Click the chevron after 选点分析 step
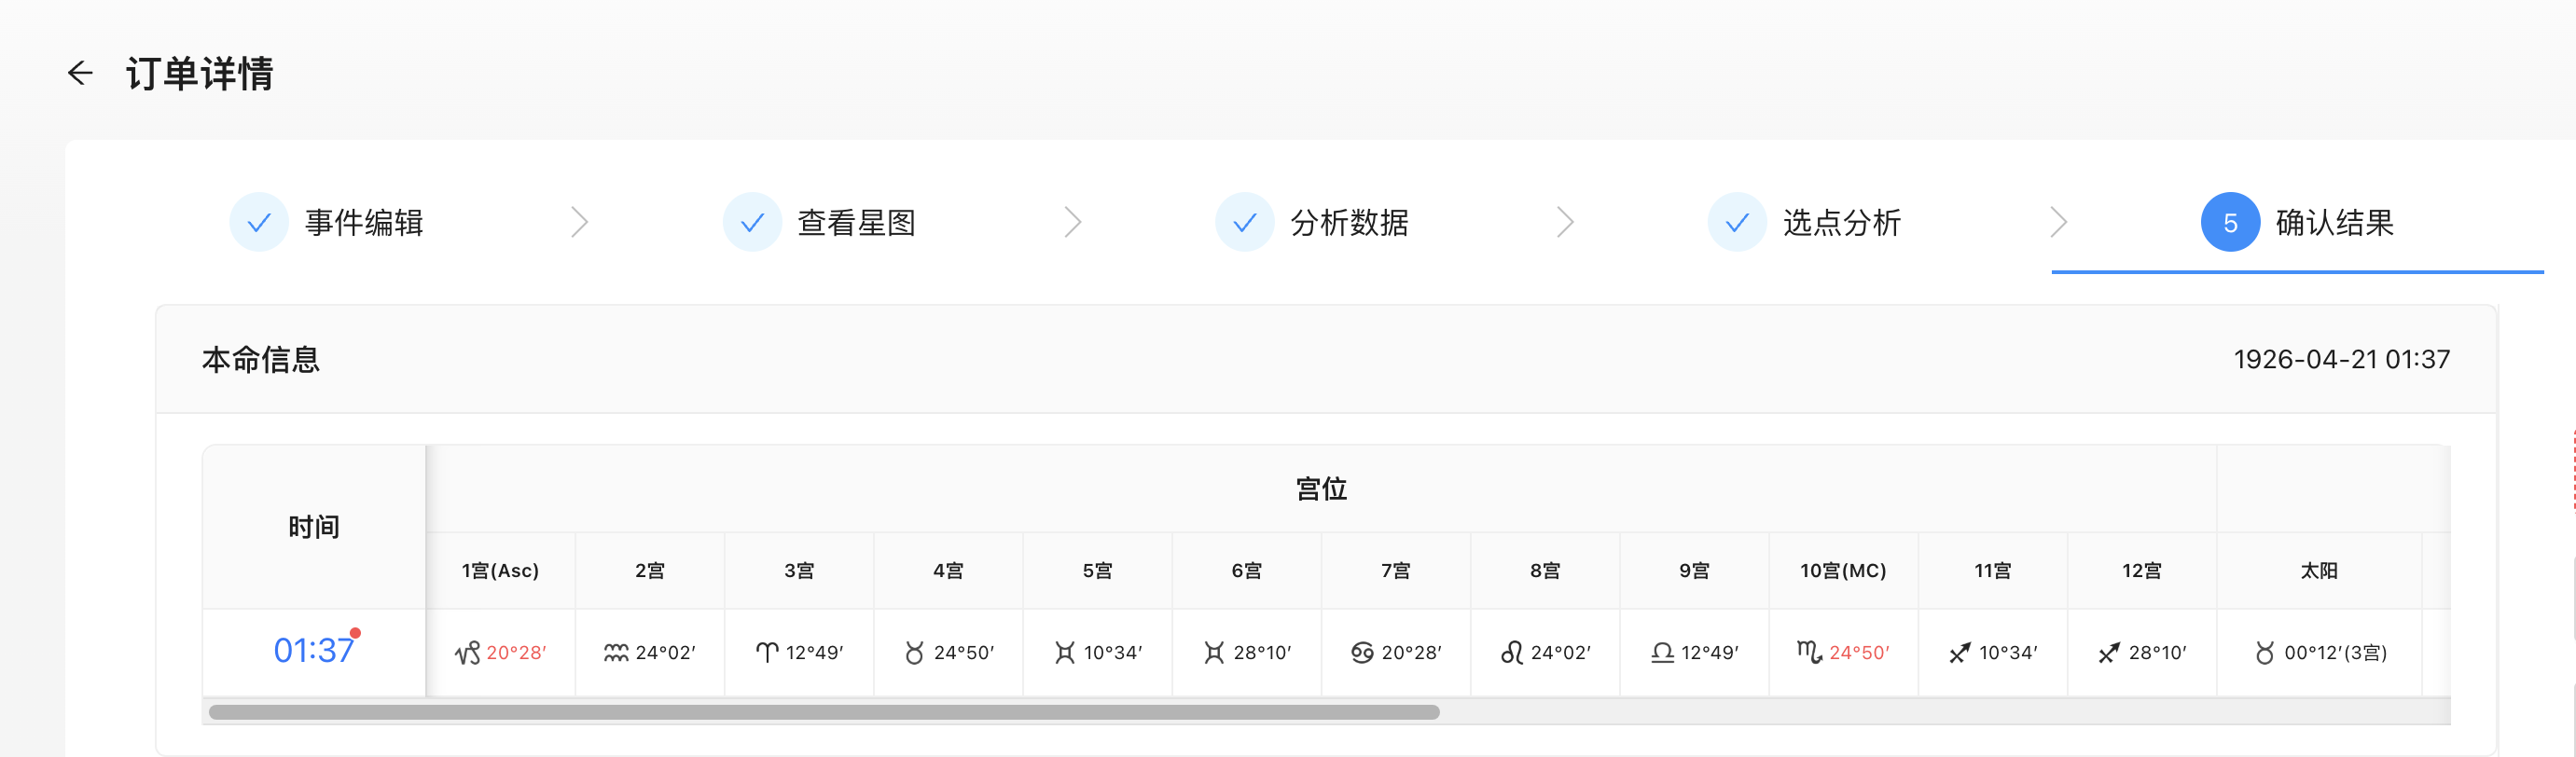2576x757 pixels. [2058, 222]
